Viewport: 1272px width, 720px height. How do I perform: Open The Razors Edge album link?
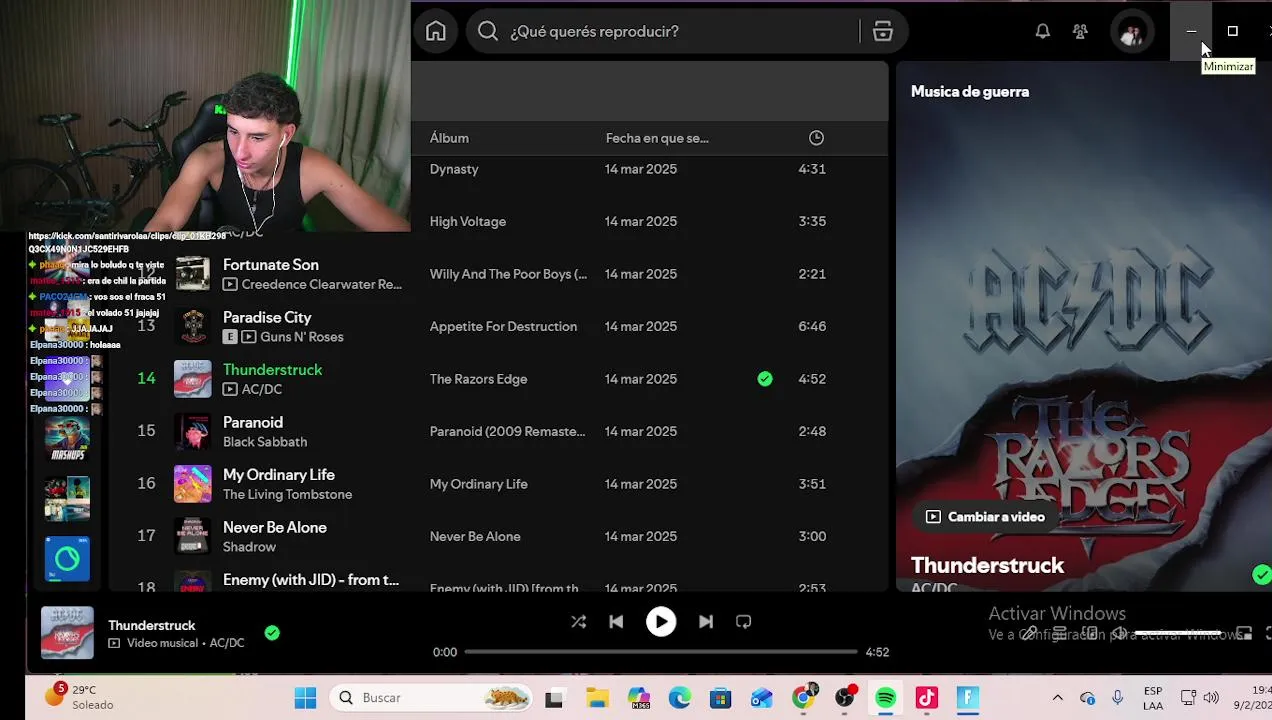(478, 379)
